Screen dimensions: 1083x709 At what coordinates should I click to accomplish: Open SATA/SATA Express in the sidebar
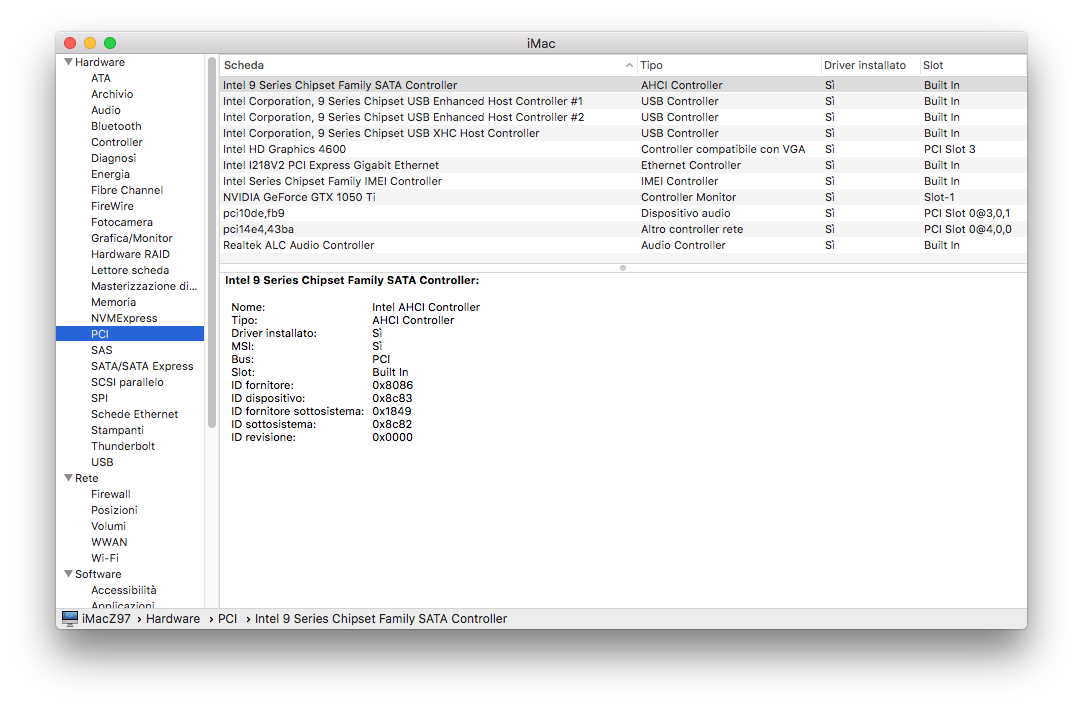coord(142,366)
